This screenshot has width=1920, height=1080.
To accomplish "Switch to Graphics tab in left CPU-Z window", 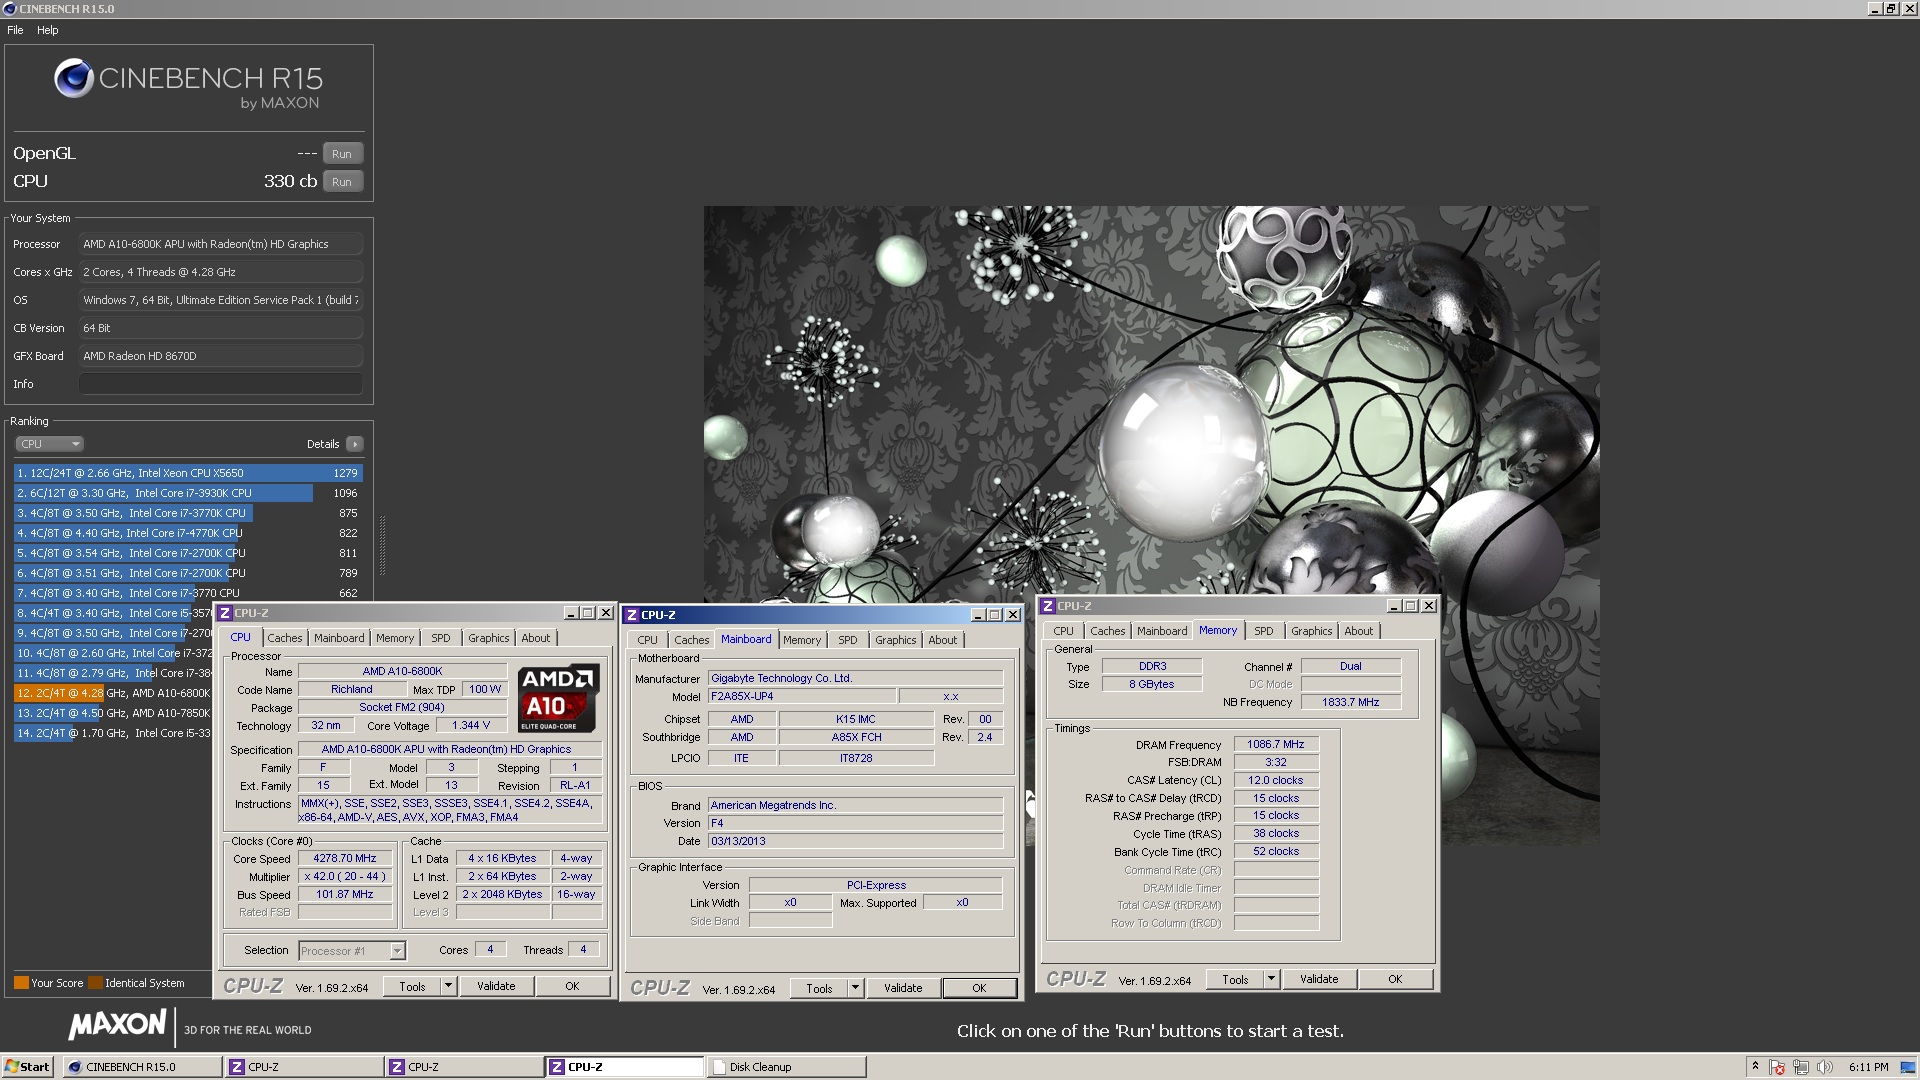I will point(489,638).
